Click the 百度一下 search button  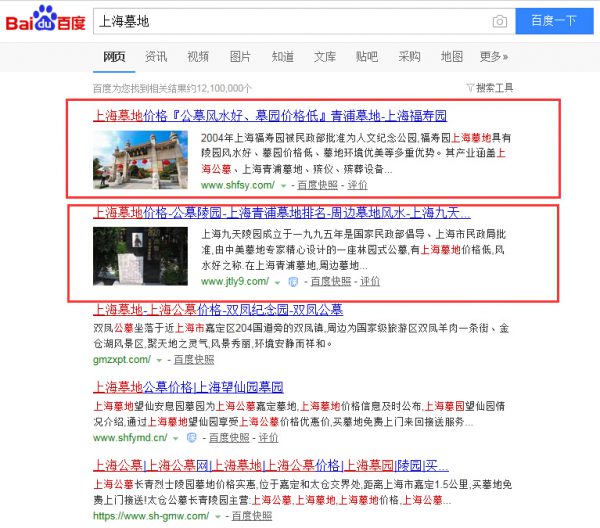tap(554, 21)
